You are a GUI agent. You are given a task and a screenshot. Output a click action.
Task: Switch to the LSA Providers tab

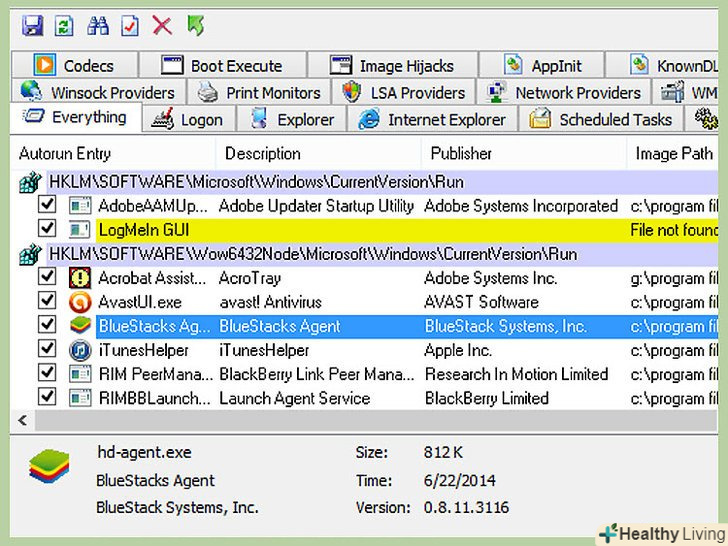pos(403,92)
